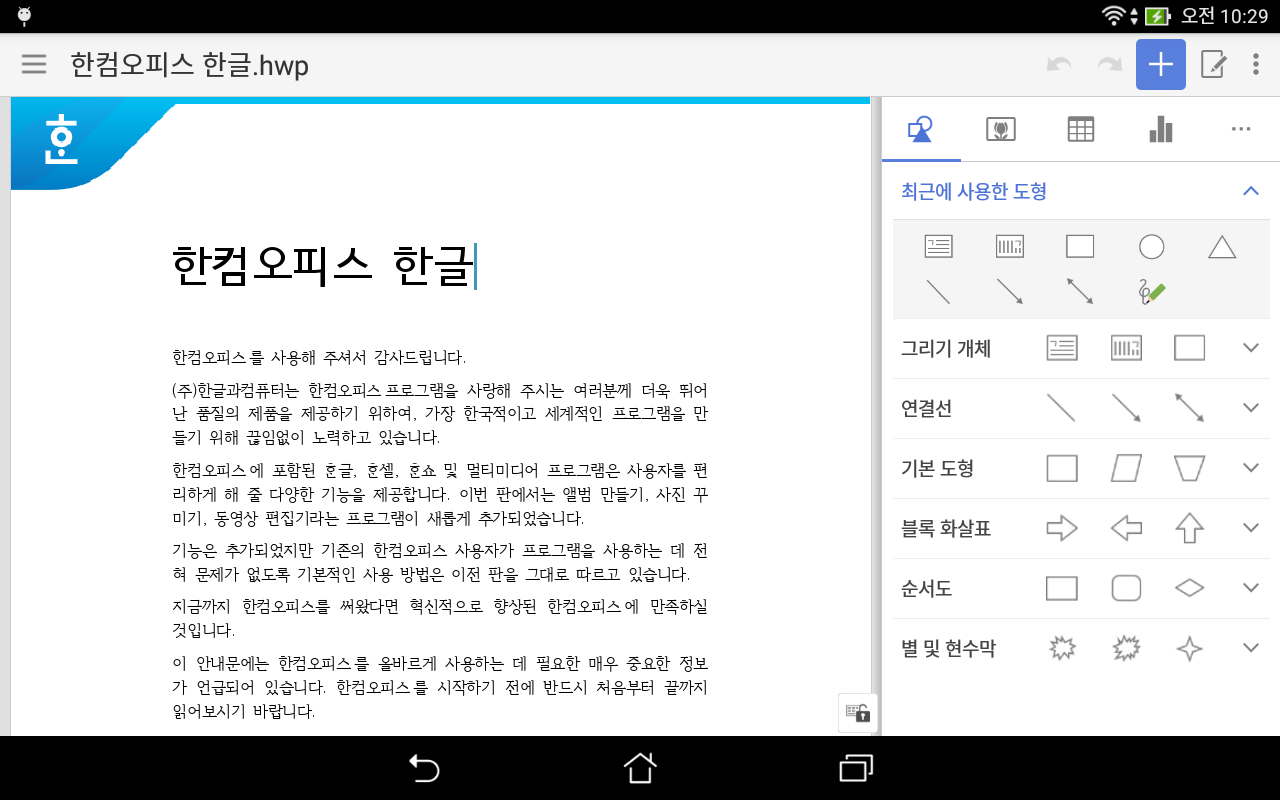Choose horizontal text box in 그리기 개체 row

pos(1062,348)
